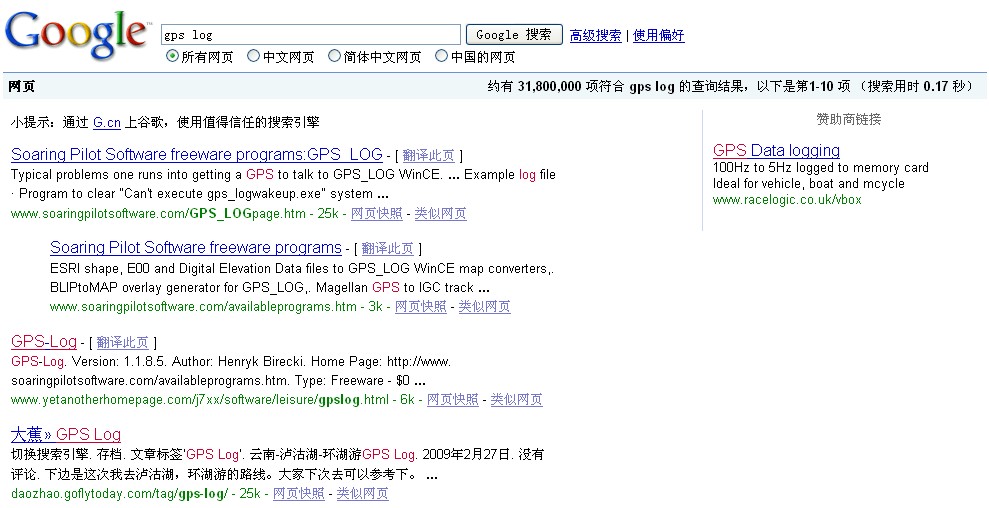Viewport: 989px width, 508px height.
Task: Open 网页快照 for the daozhao.goflytoday.com result
Action: [x=298, y=493]
